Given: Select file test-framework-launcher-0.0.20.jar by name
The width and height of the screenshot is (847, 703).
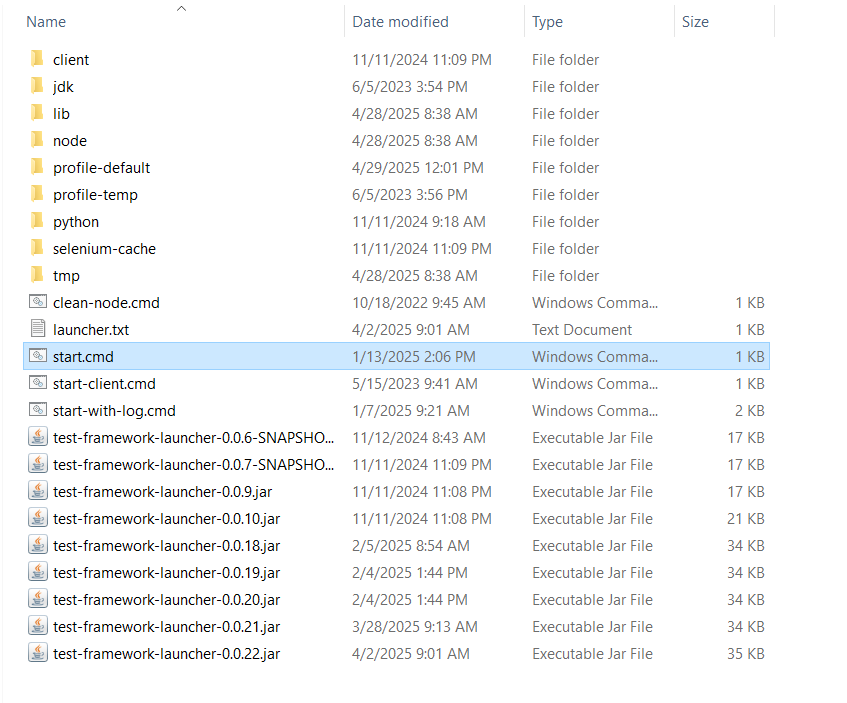Looking at the screenshot, I should pyautogui.click(x=166, y=600).
